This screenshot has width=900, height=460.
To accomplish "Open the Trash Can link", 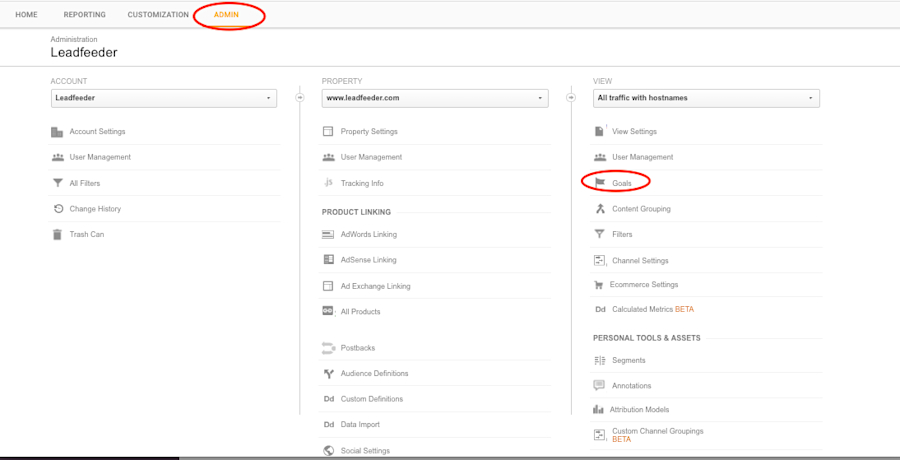I will 87,234.
